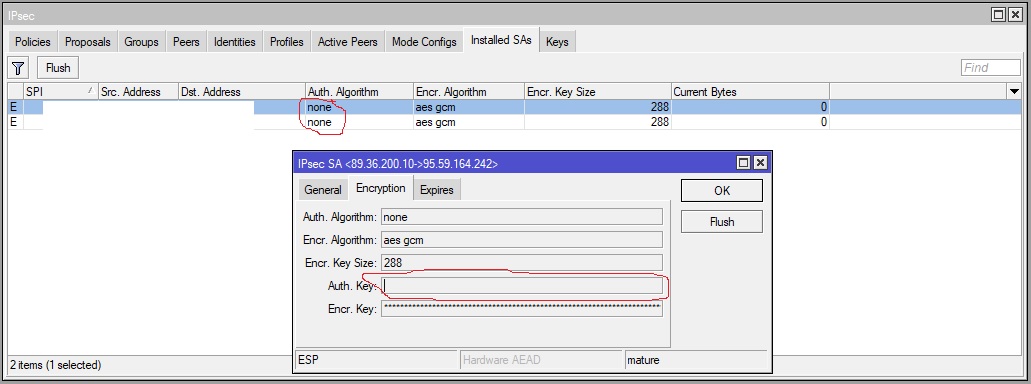This screenshot has width=1031, height=384.
Task: Select the second SA row's aes gcm cell
Action: coord(469,122)
